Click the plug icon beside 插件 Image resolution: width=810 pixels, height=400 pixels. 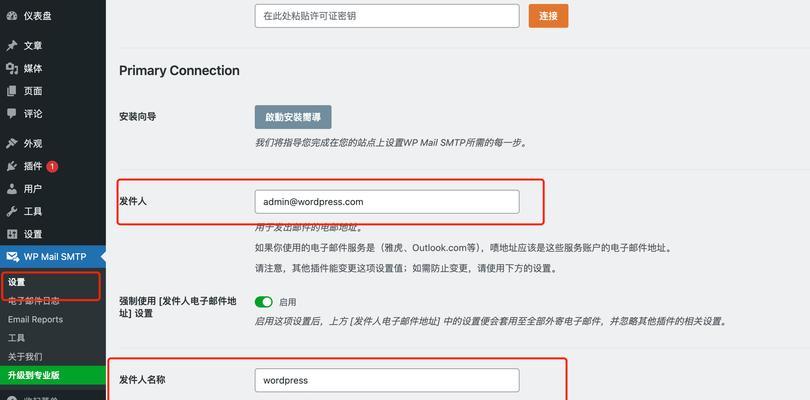point(11,166)
